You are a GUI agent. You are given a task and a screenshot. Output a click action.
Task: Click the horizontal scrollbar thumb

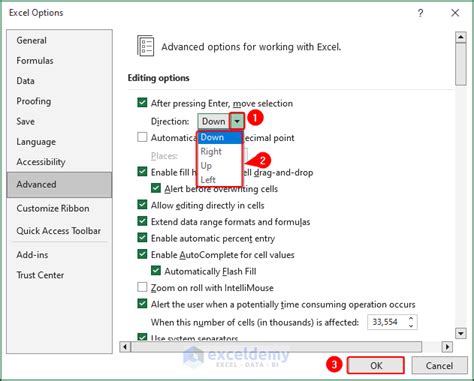coord(276,347)
